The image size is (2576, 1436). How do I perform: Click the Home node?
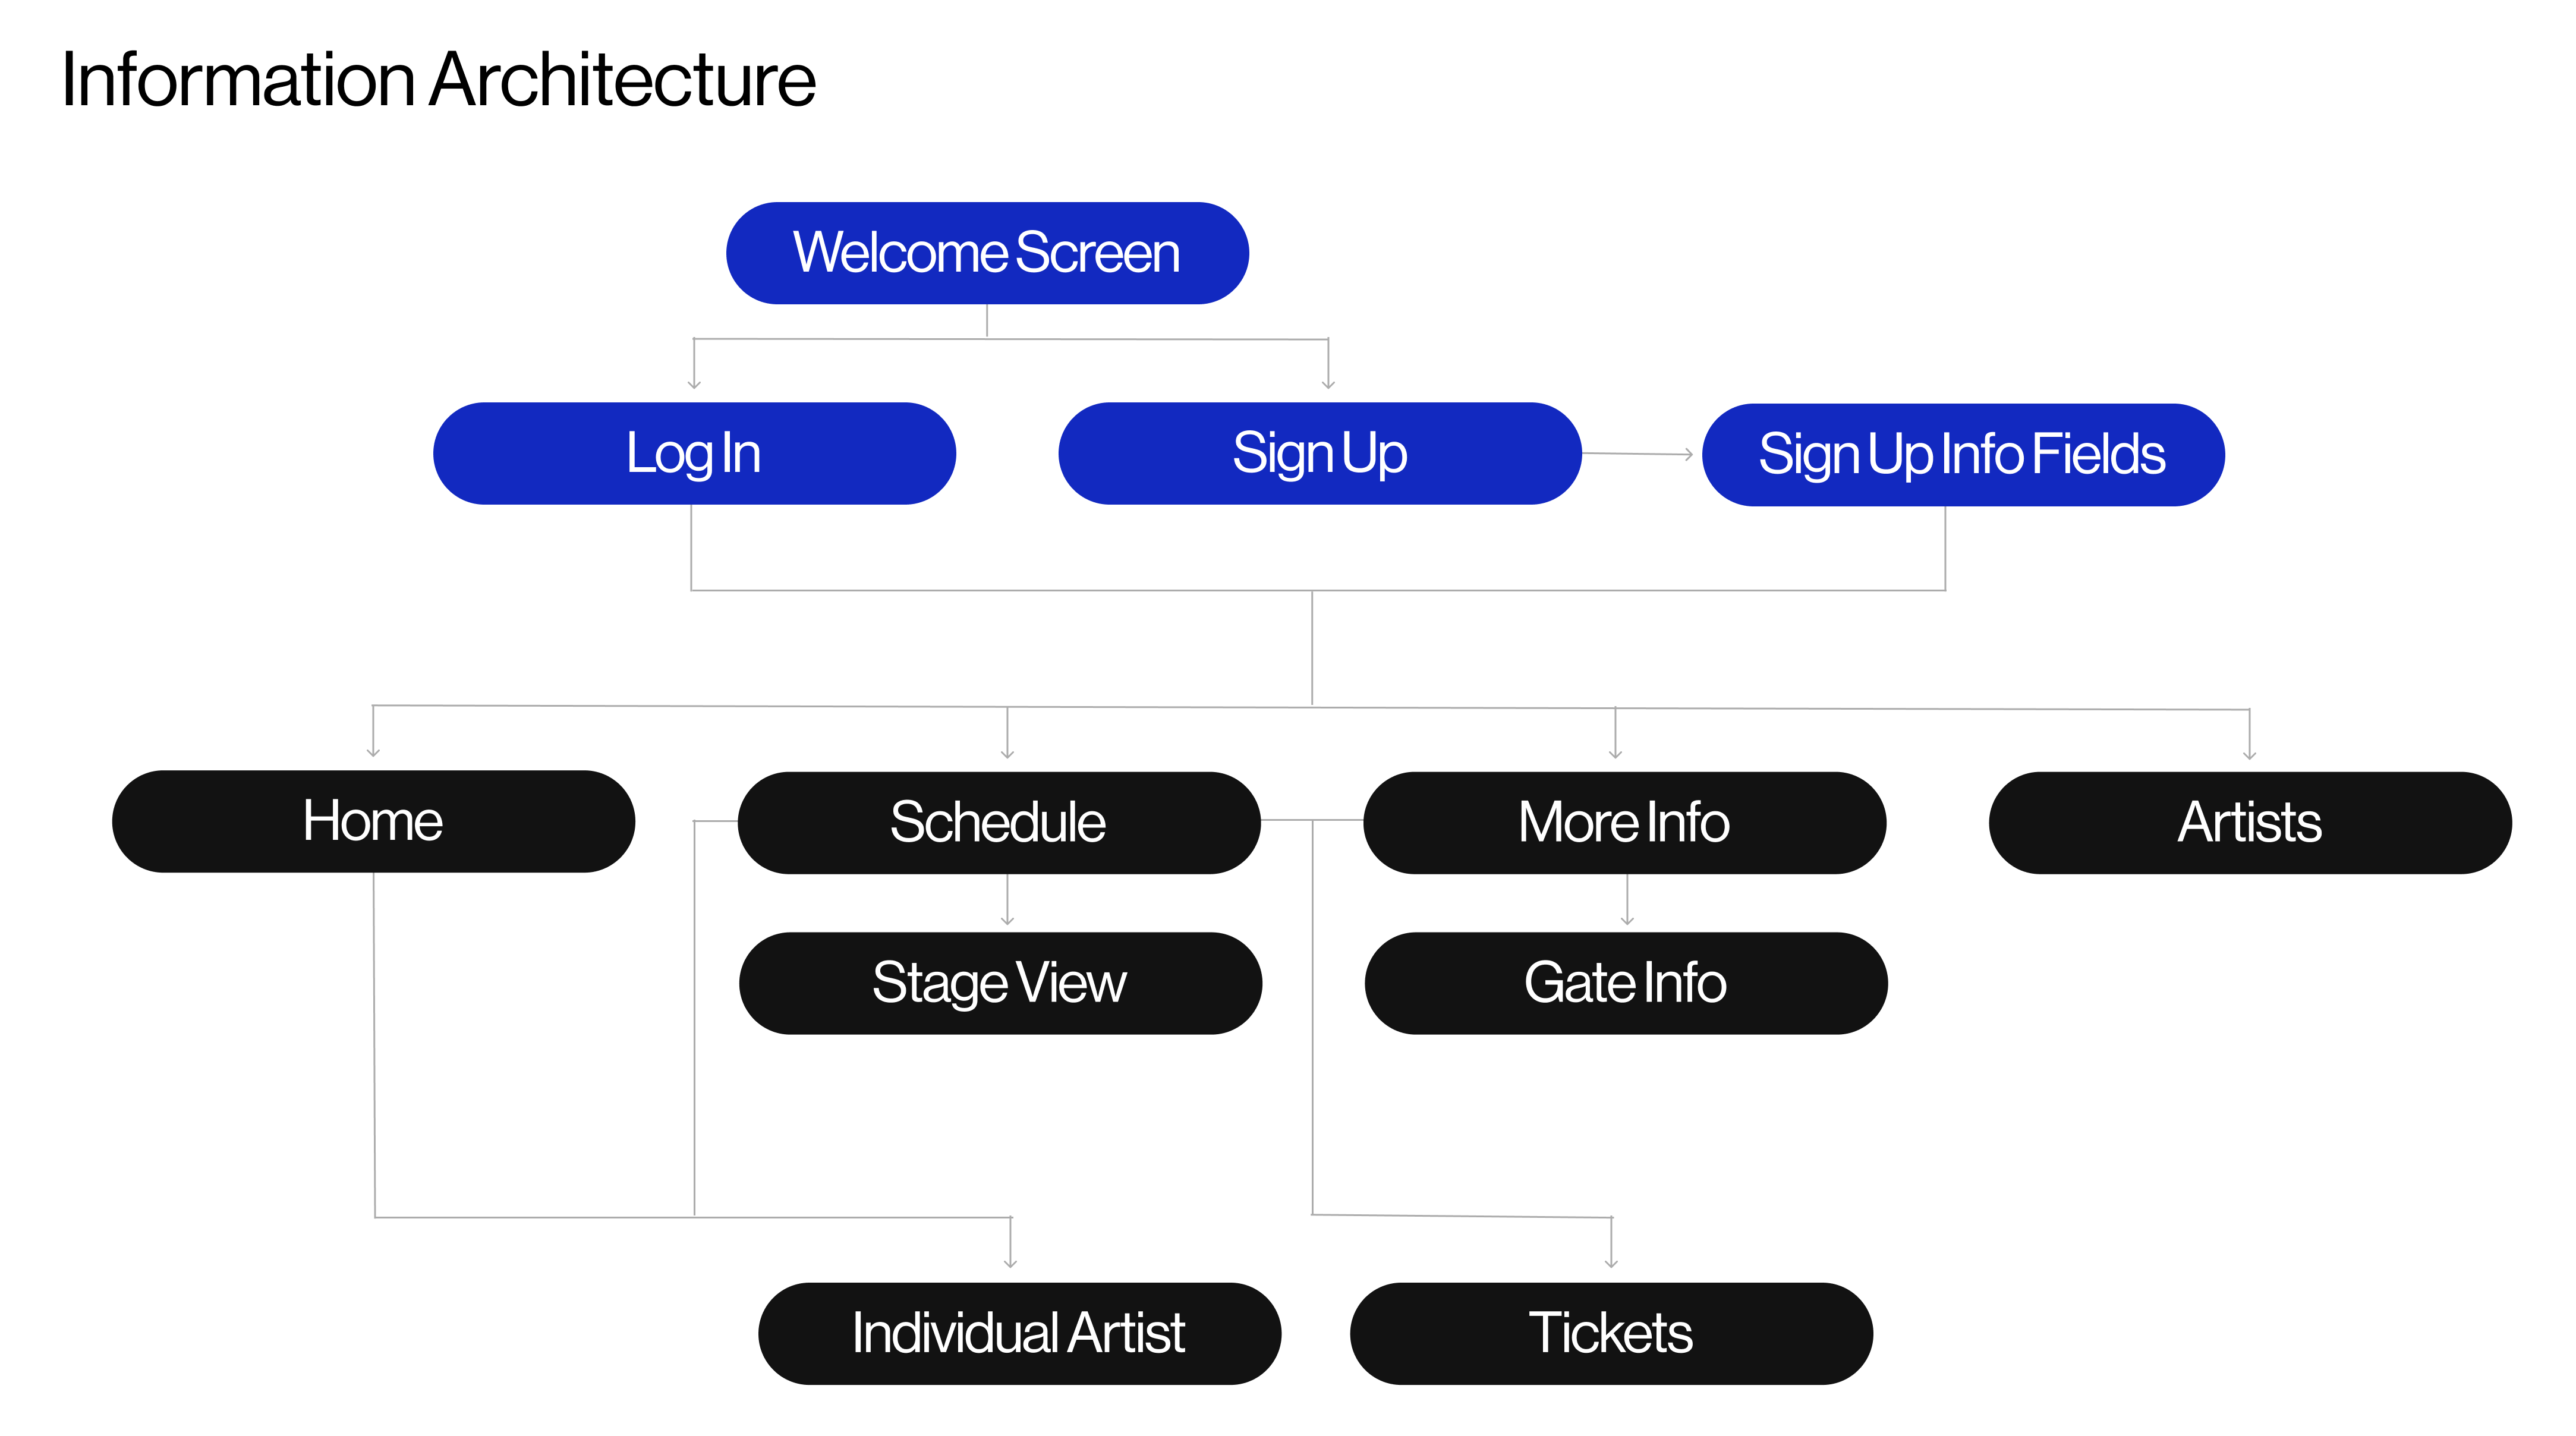(373, 821)
